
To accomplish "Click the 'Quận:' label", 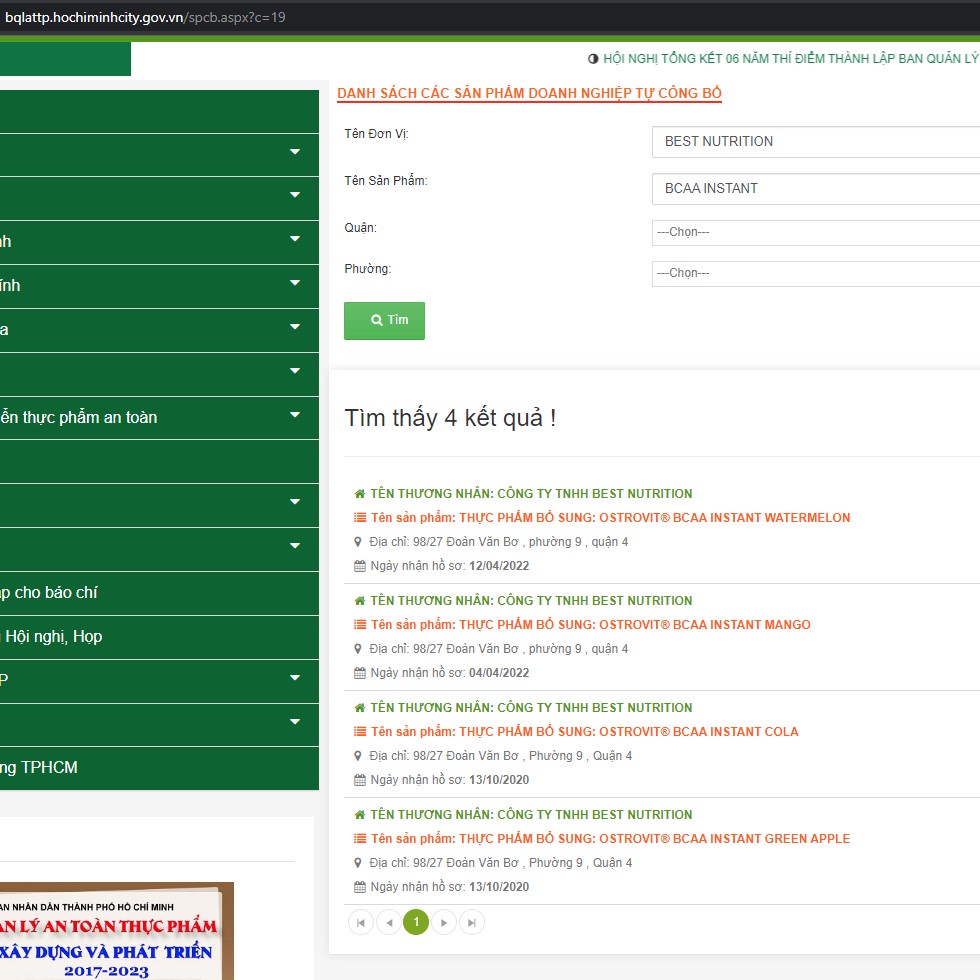I will (x=361, y=228).
